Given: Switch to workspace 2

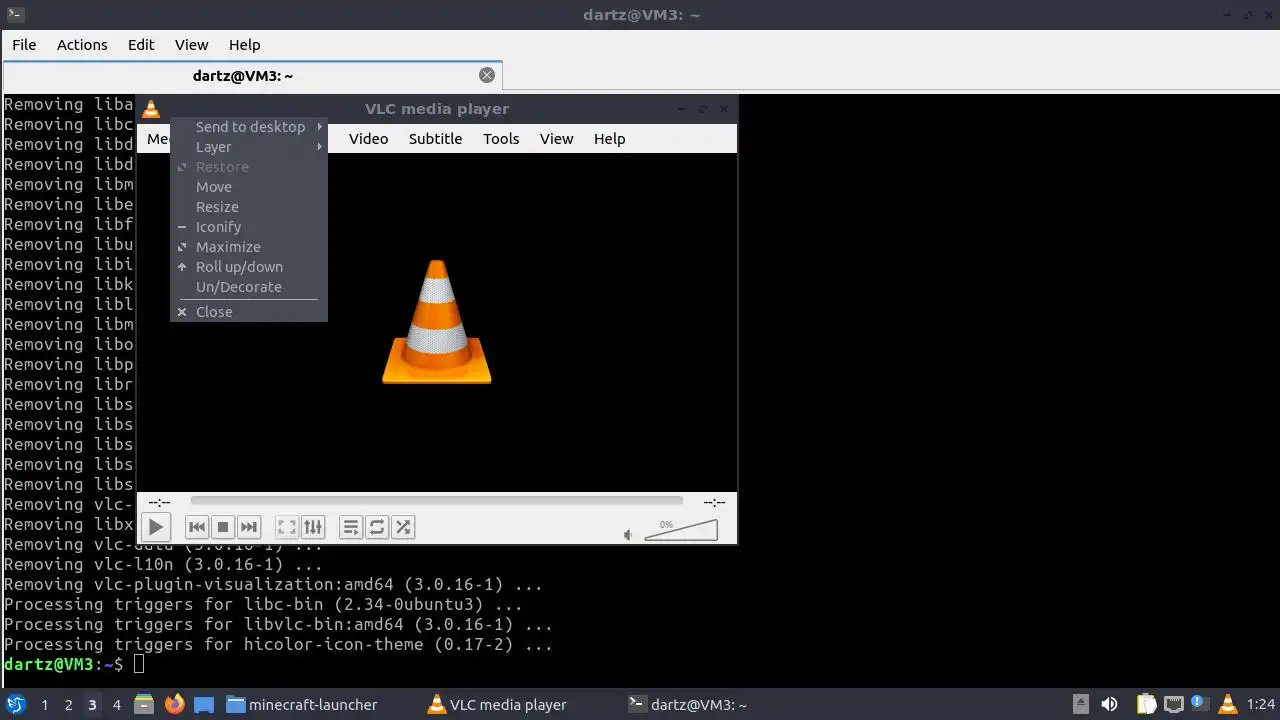Looking at the screenshot, I should [68, 705].
